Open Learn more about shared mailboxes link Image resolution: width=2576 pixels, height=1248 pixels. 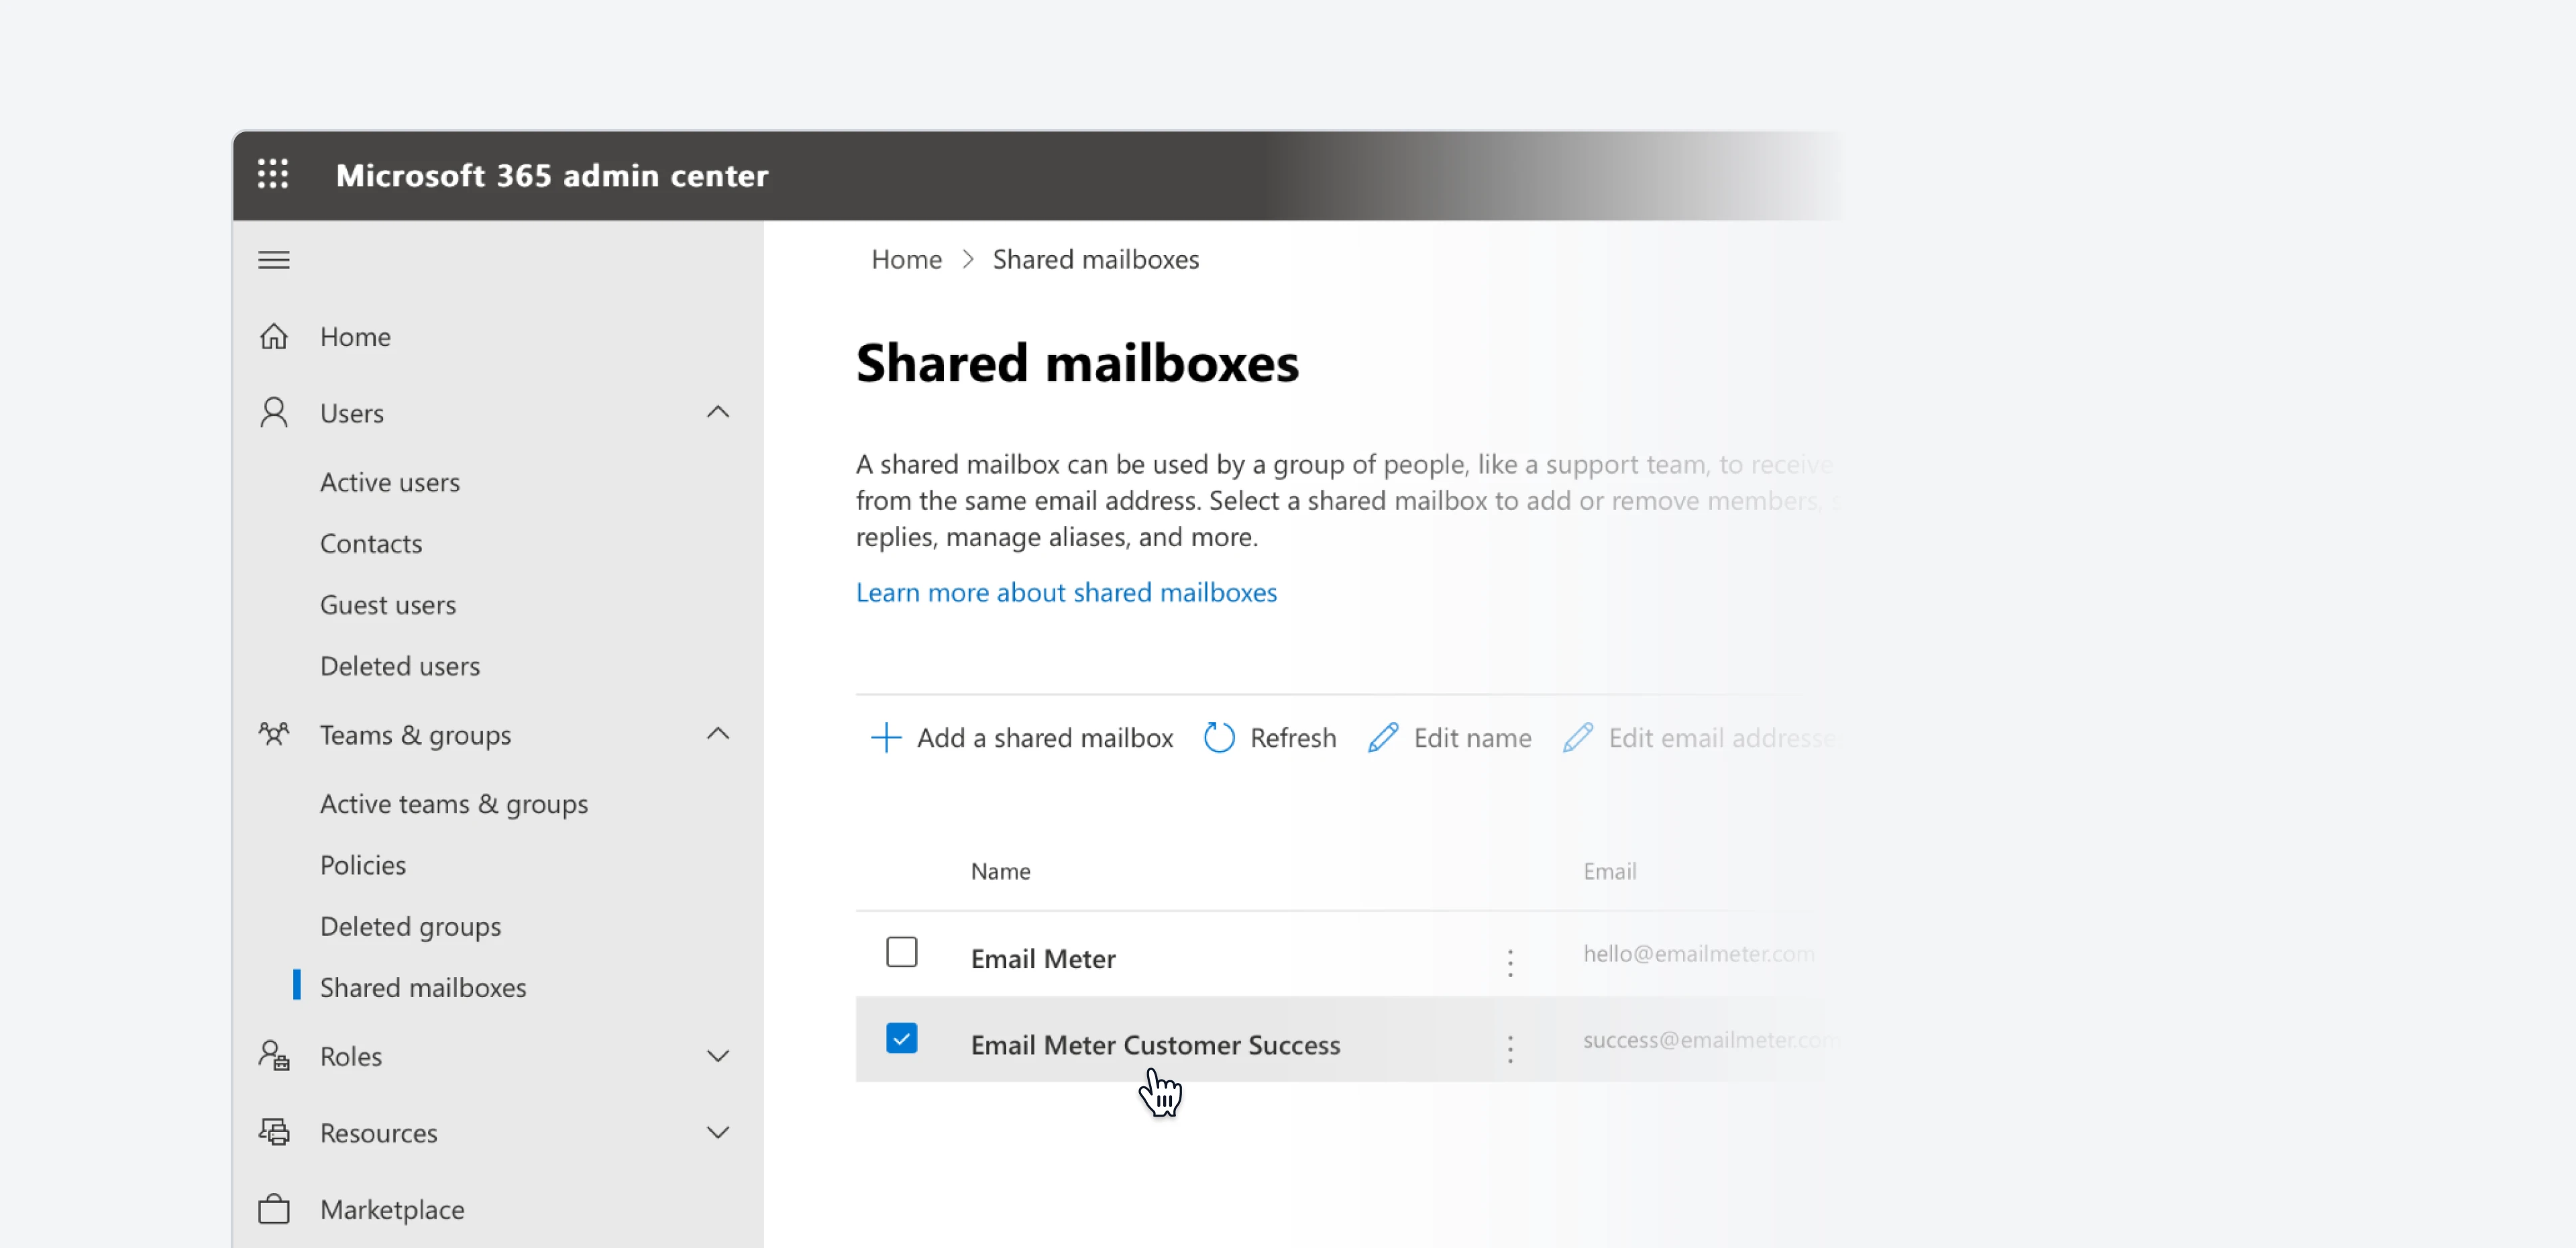click(1066, 592)
